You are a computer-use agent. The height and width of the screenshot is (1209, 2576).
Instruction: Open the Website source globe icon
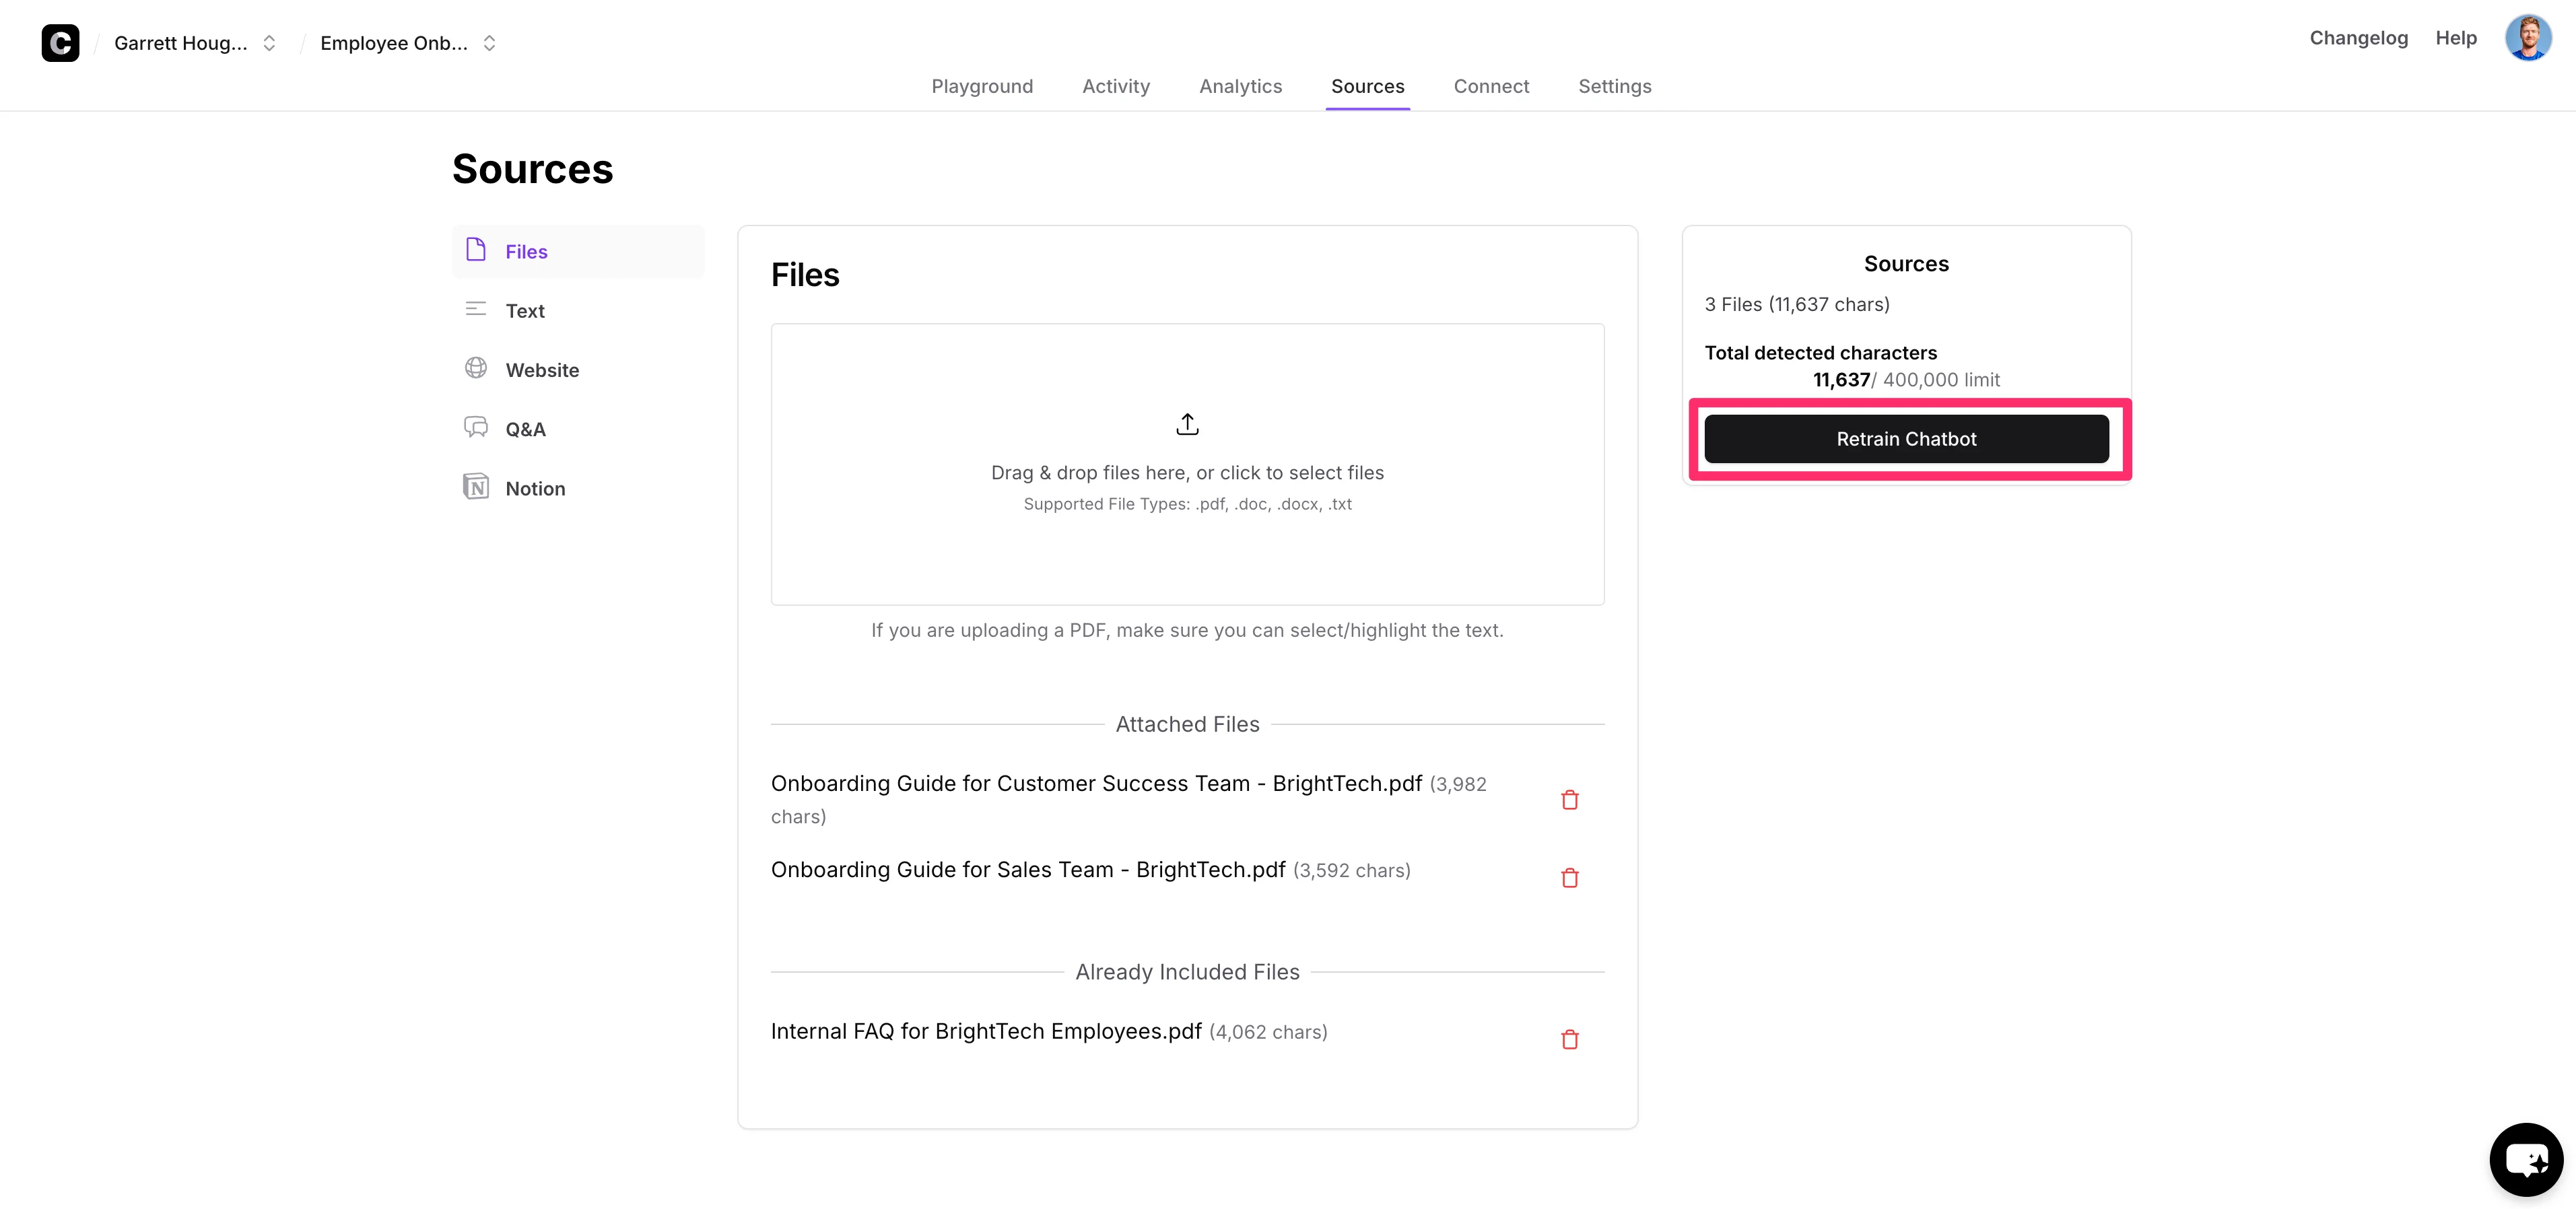pos(476,369)
